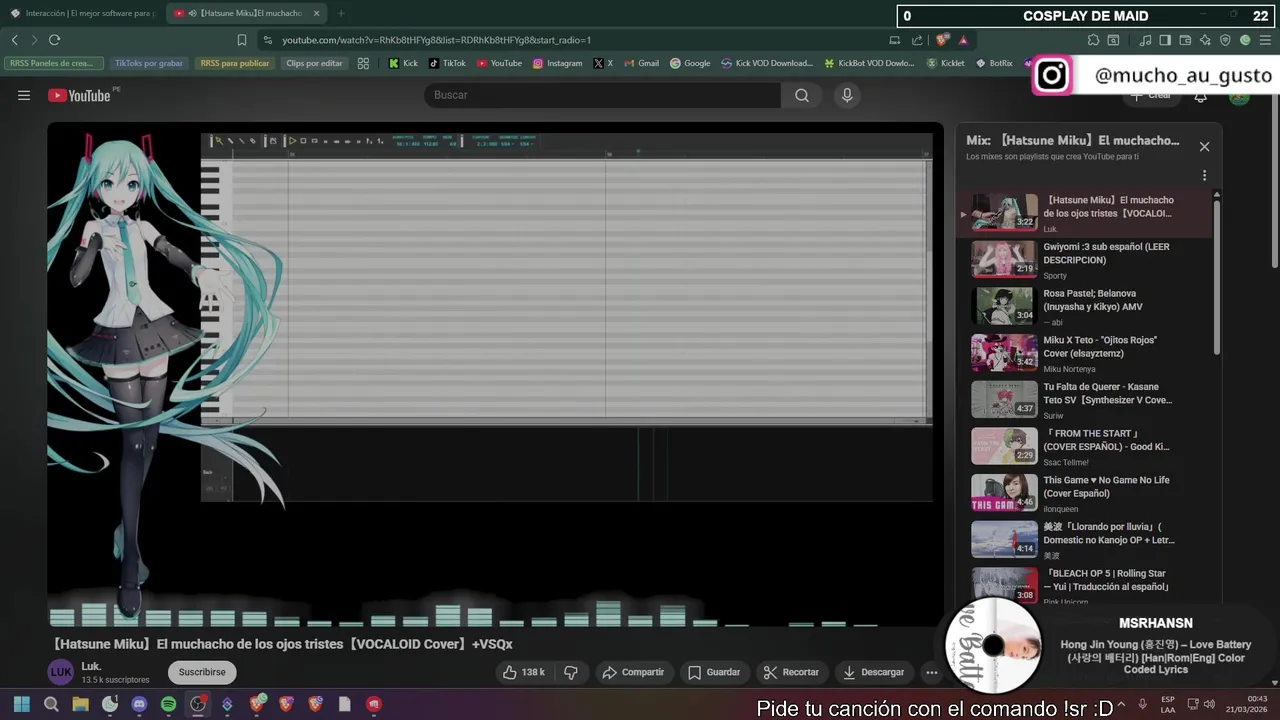Screen dimensions: 1280x720
Task: Open the KickBot VOD Download bookmark
Action: coord(869,63)
